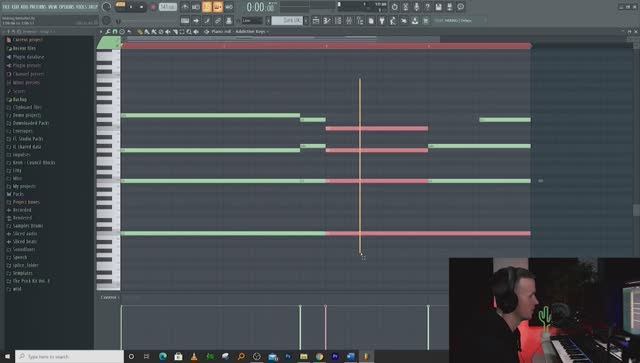Toggle the record button
The height and width of the screenshot is (363, 640).
153,7
